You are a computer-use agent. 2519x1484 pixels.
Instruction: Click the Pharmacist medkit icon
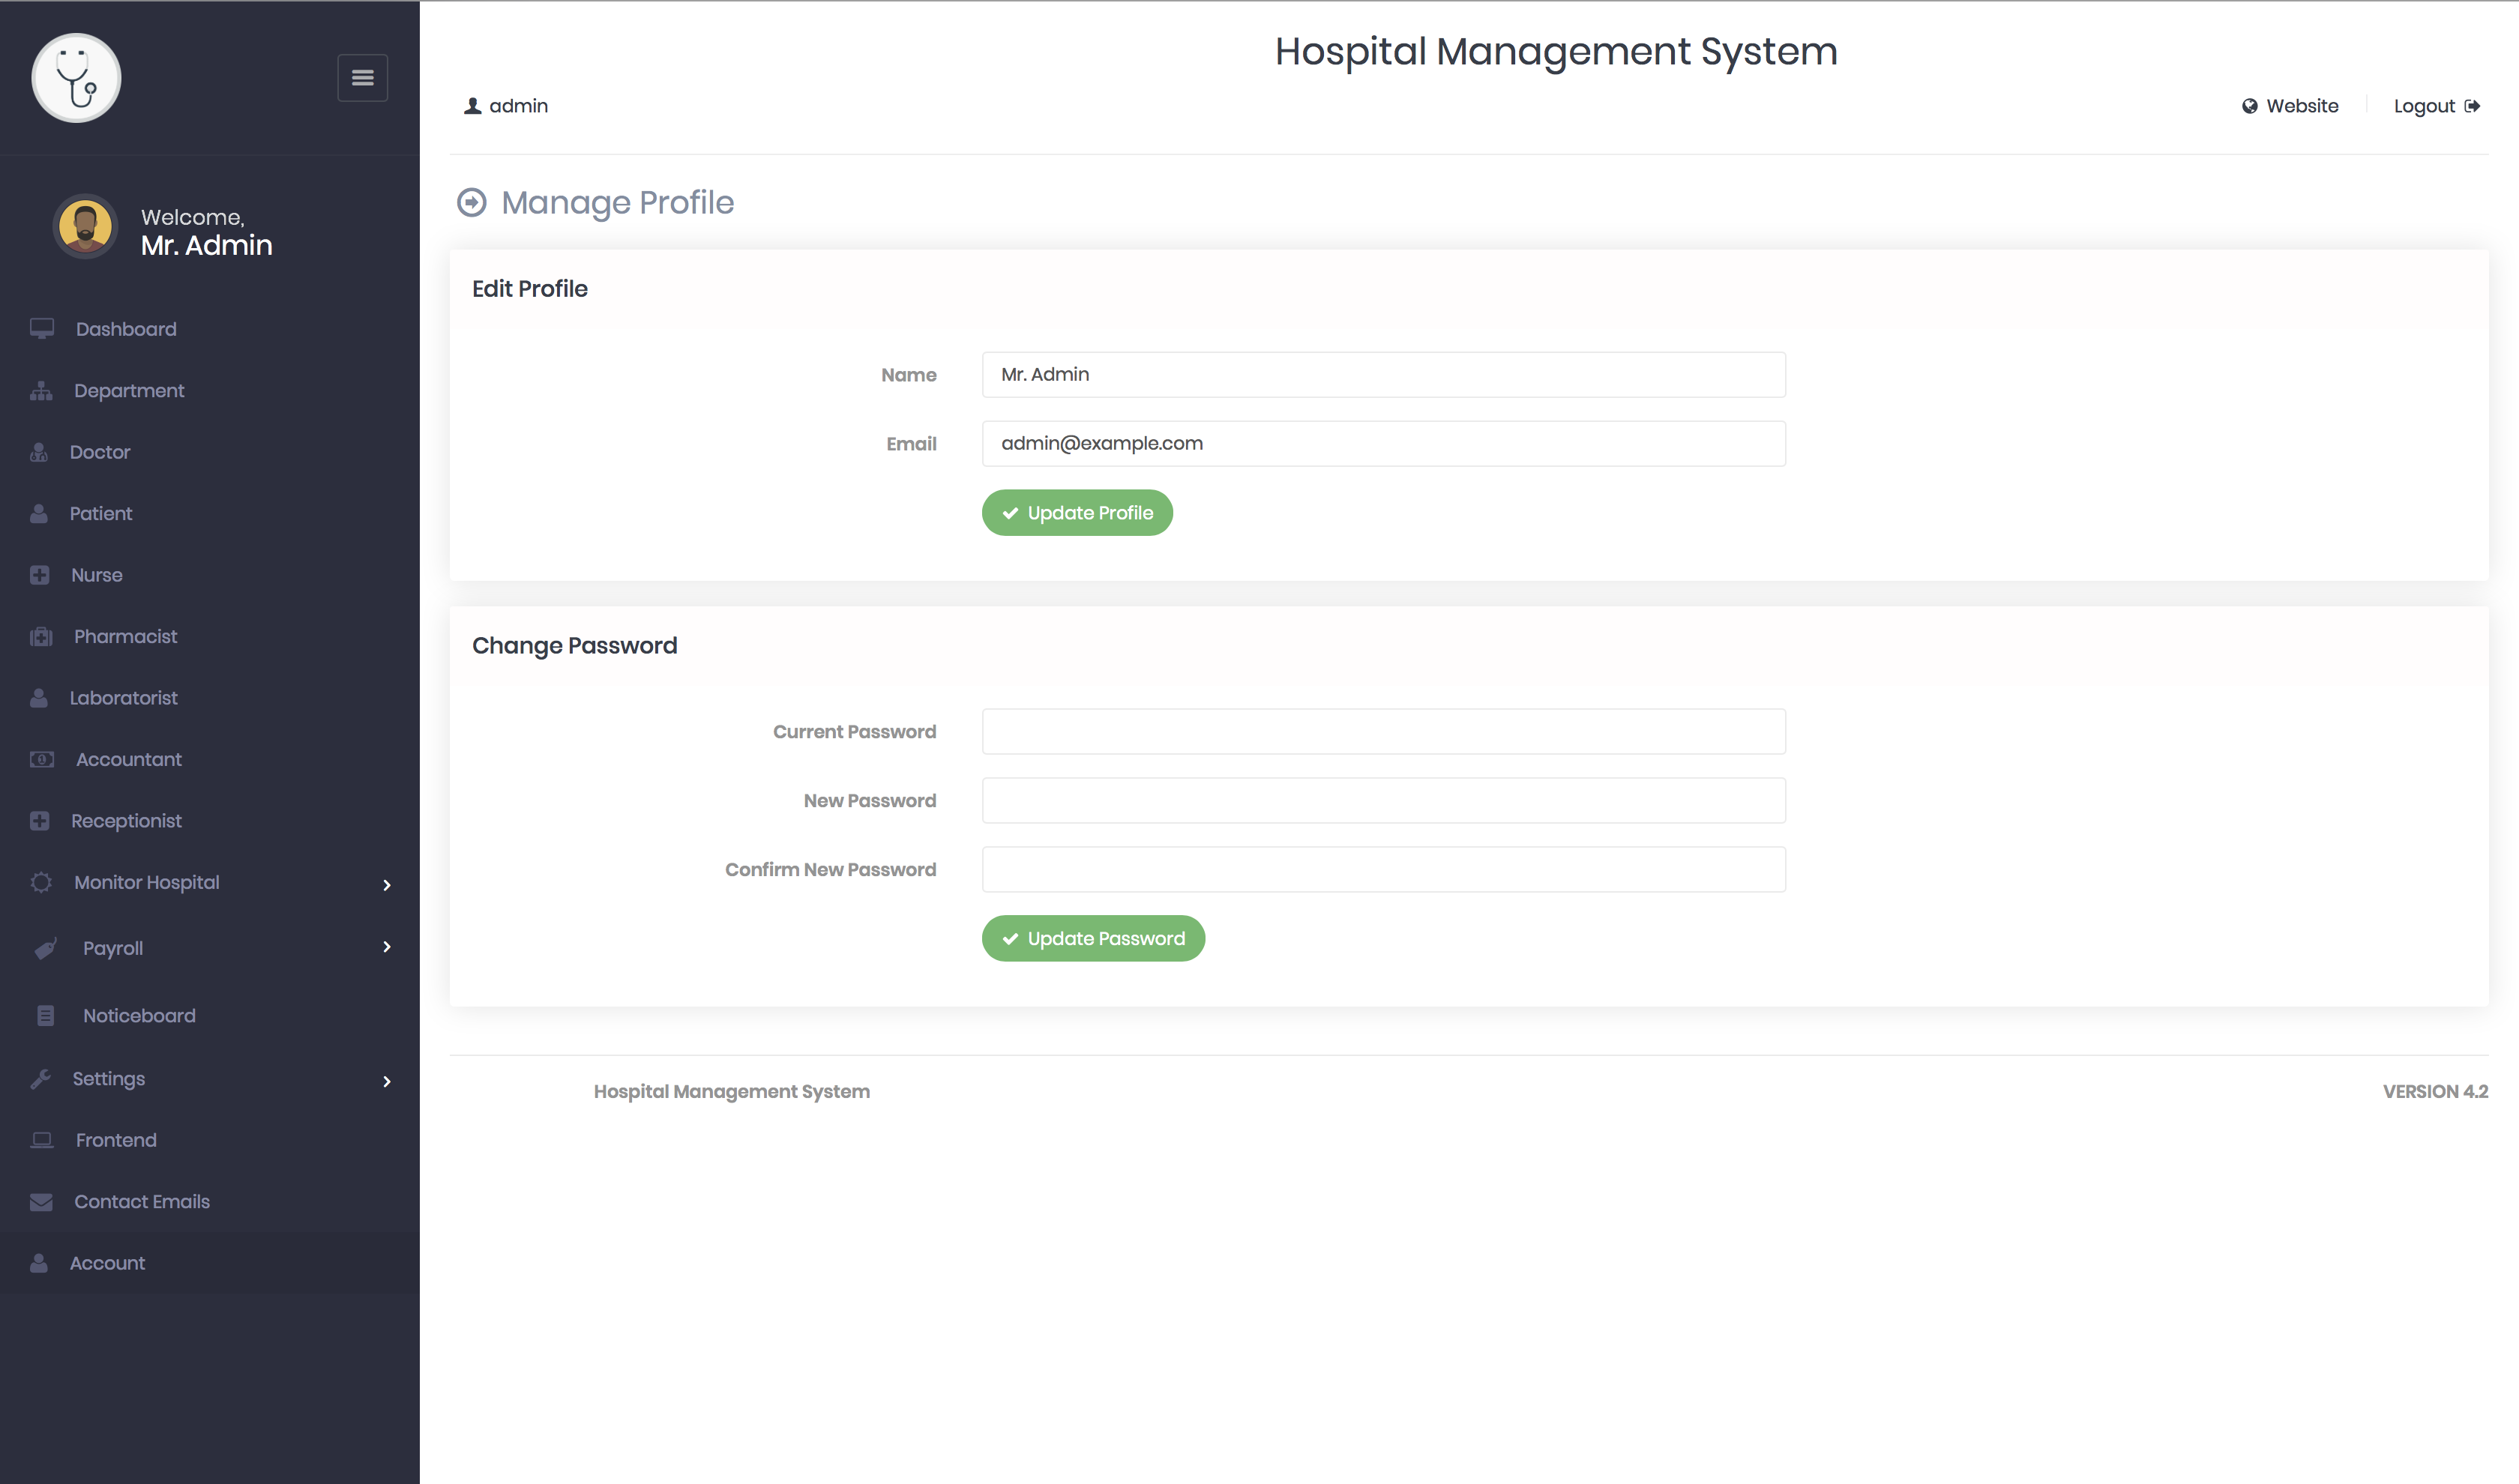click(41, 637)
